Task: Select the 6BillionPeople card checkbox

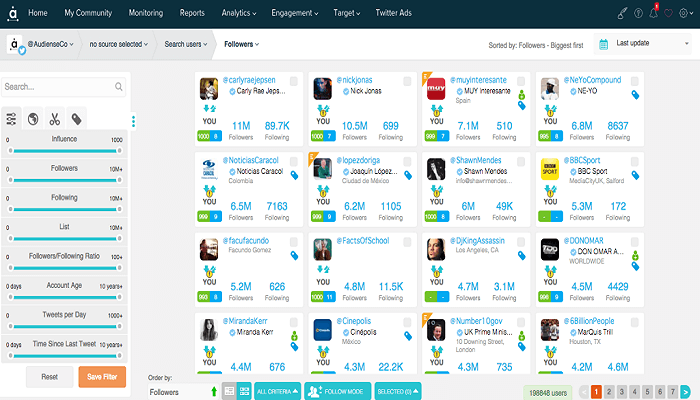Action: [x=634, y=322]
